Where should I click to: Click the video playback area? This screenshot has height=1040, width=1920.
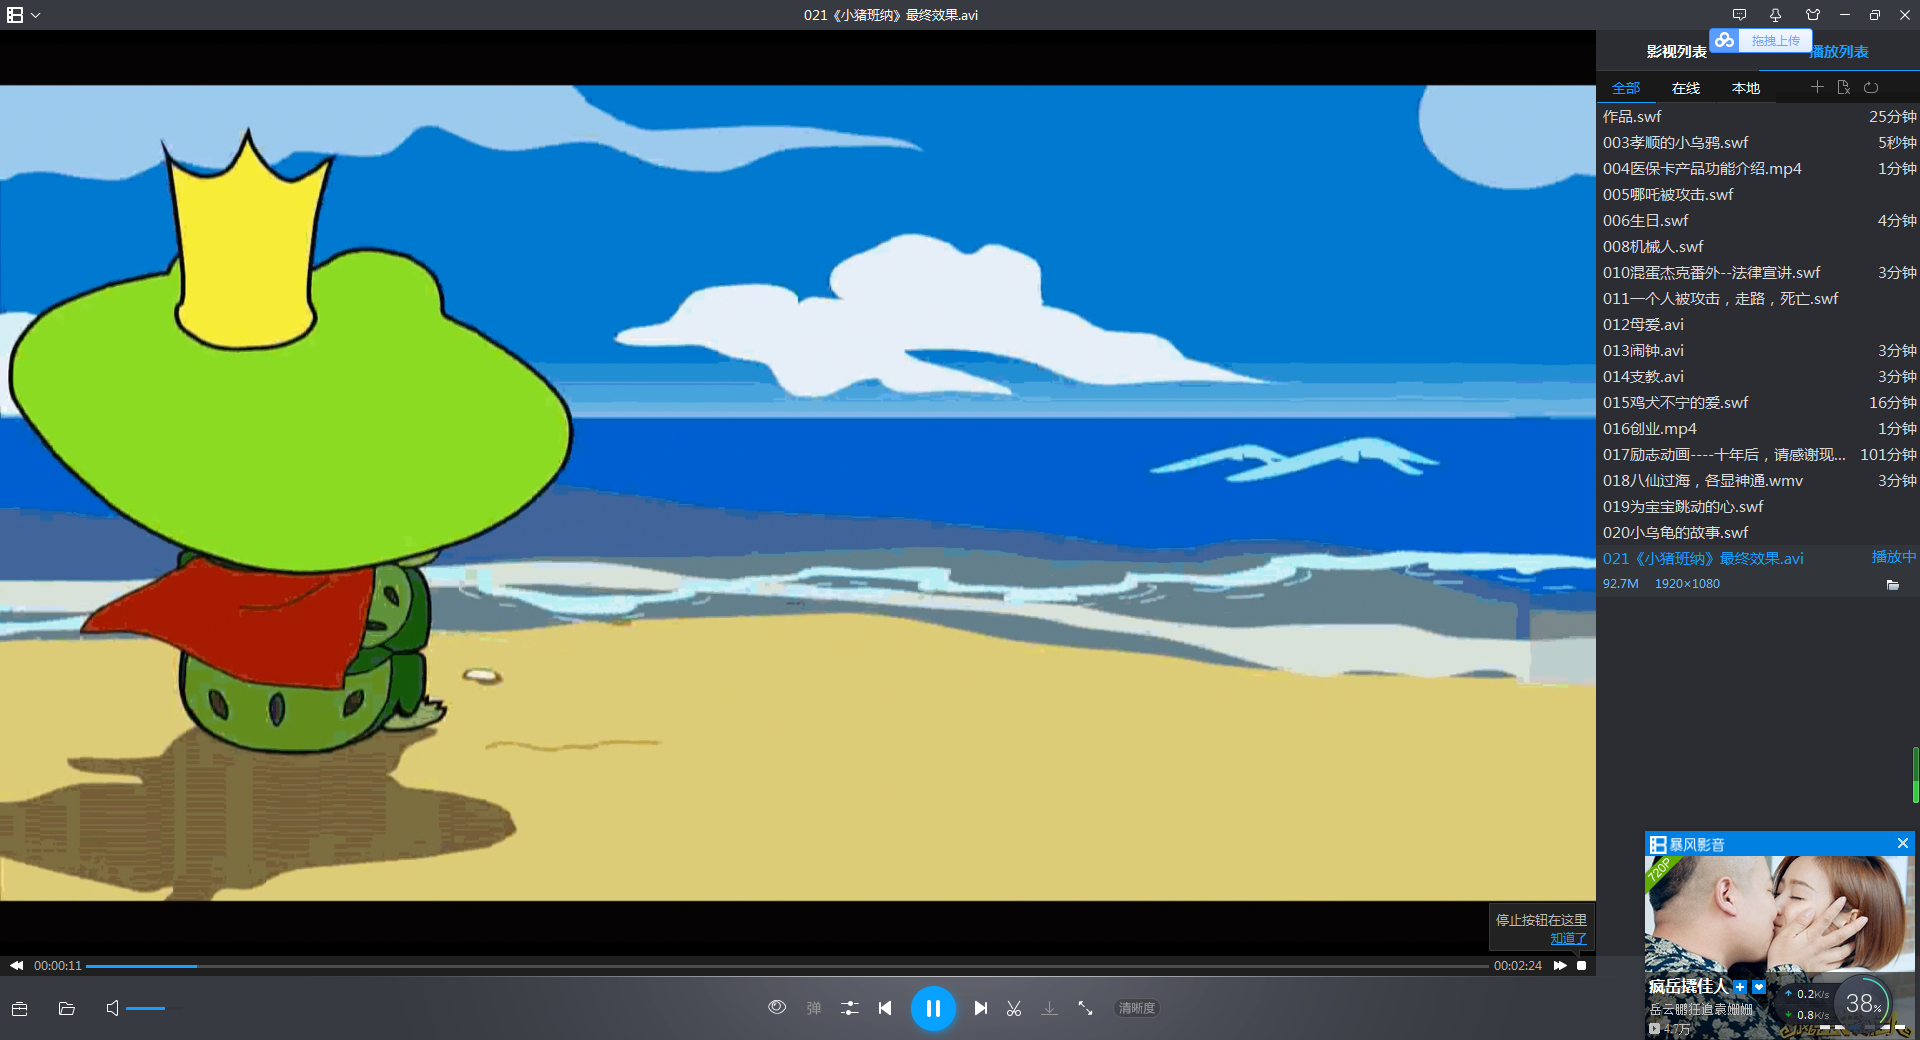tap(797, 493)
